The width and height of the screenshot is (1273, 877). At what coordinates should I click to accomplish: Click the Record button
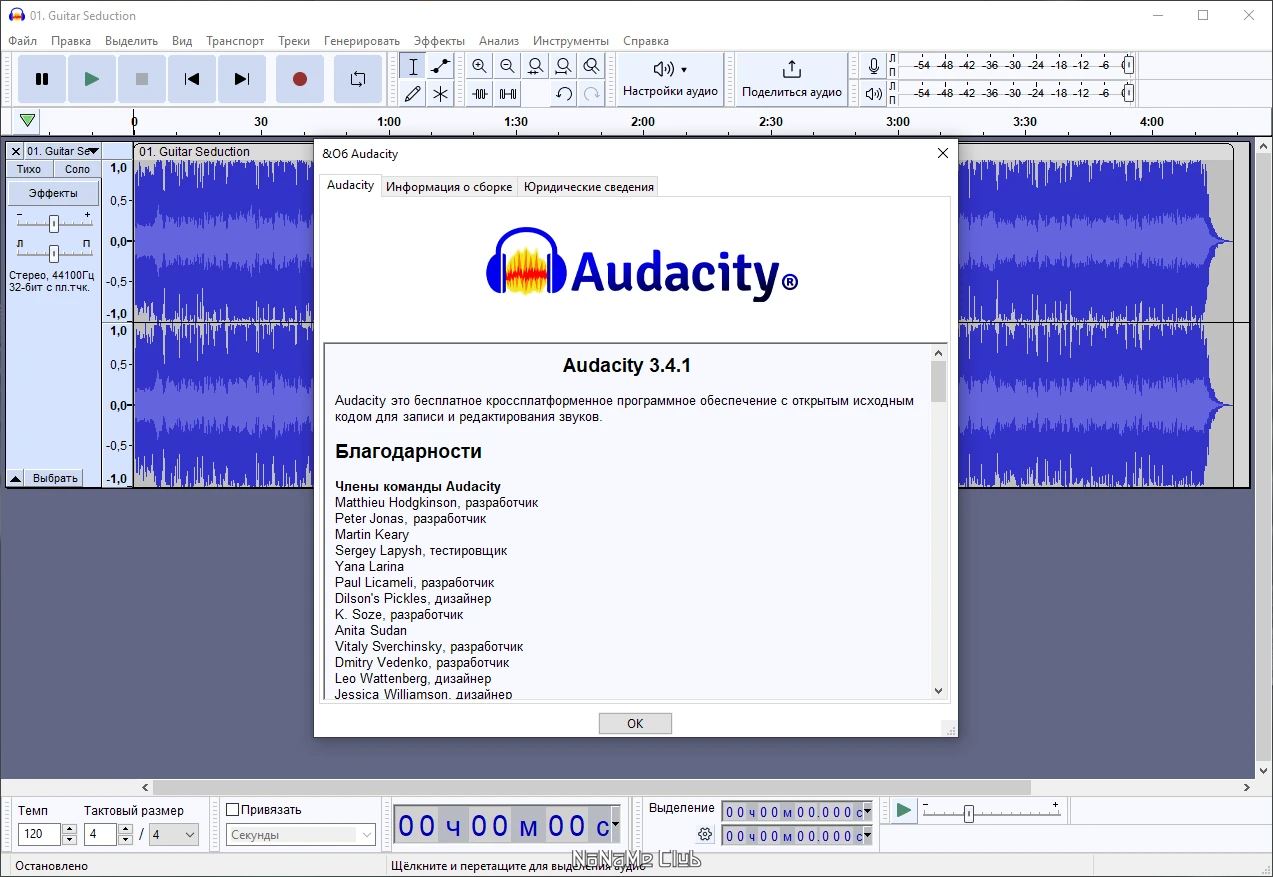299,79
